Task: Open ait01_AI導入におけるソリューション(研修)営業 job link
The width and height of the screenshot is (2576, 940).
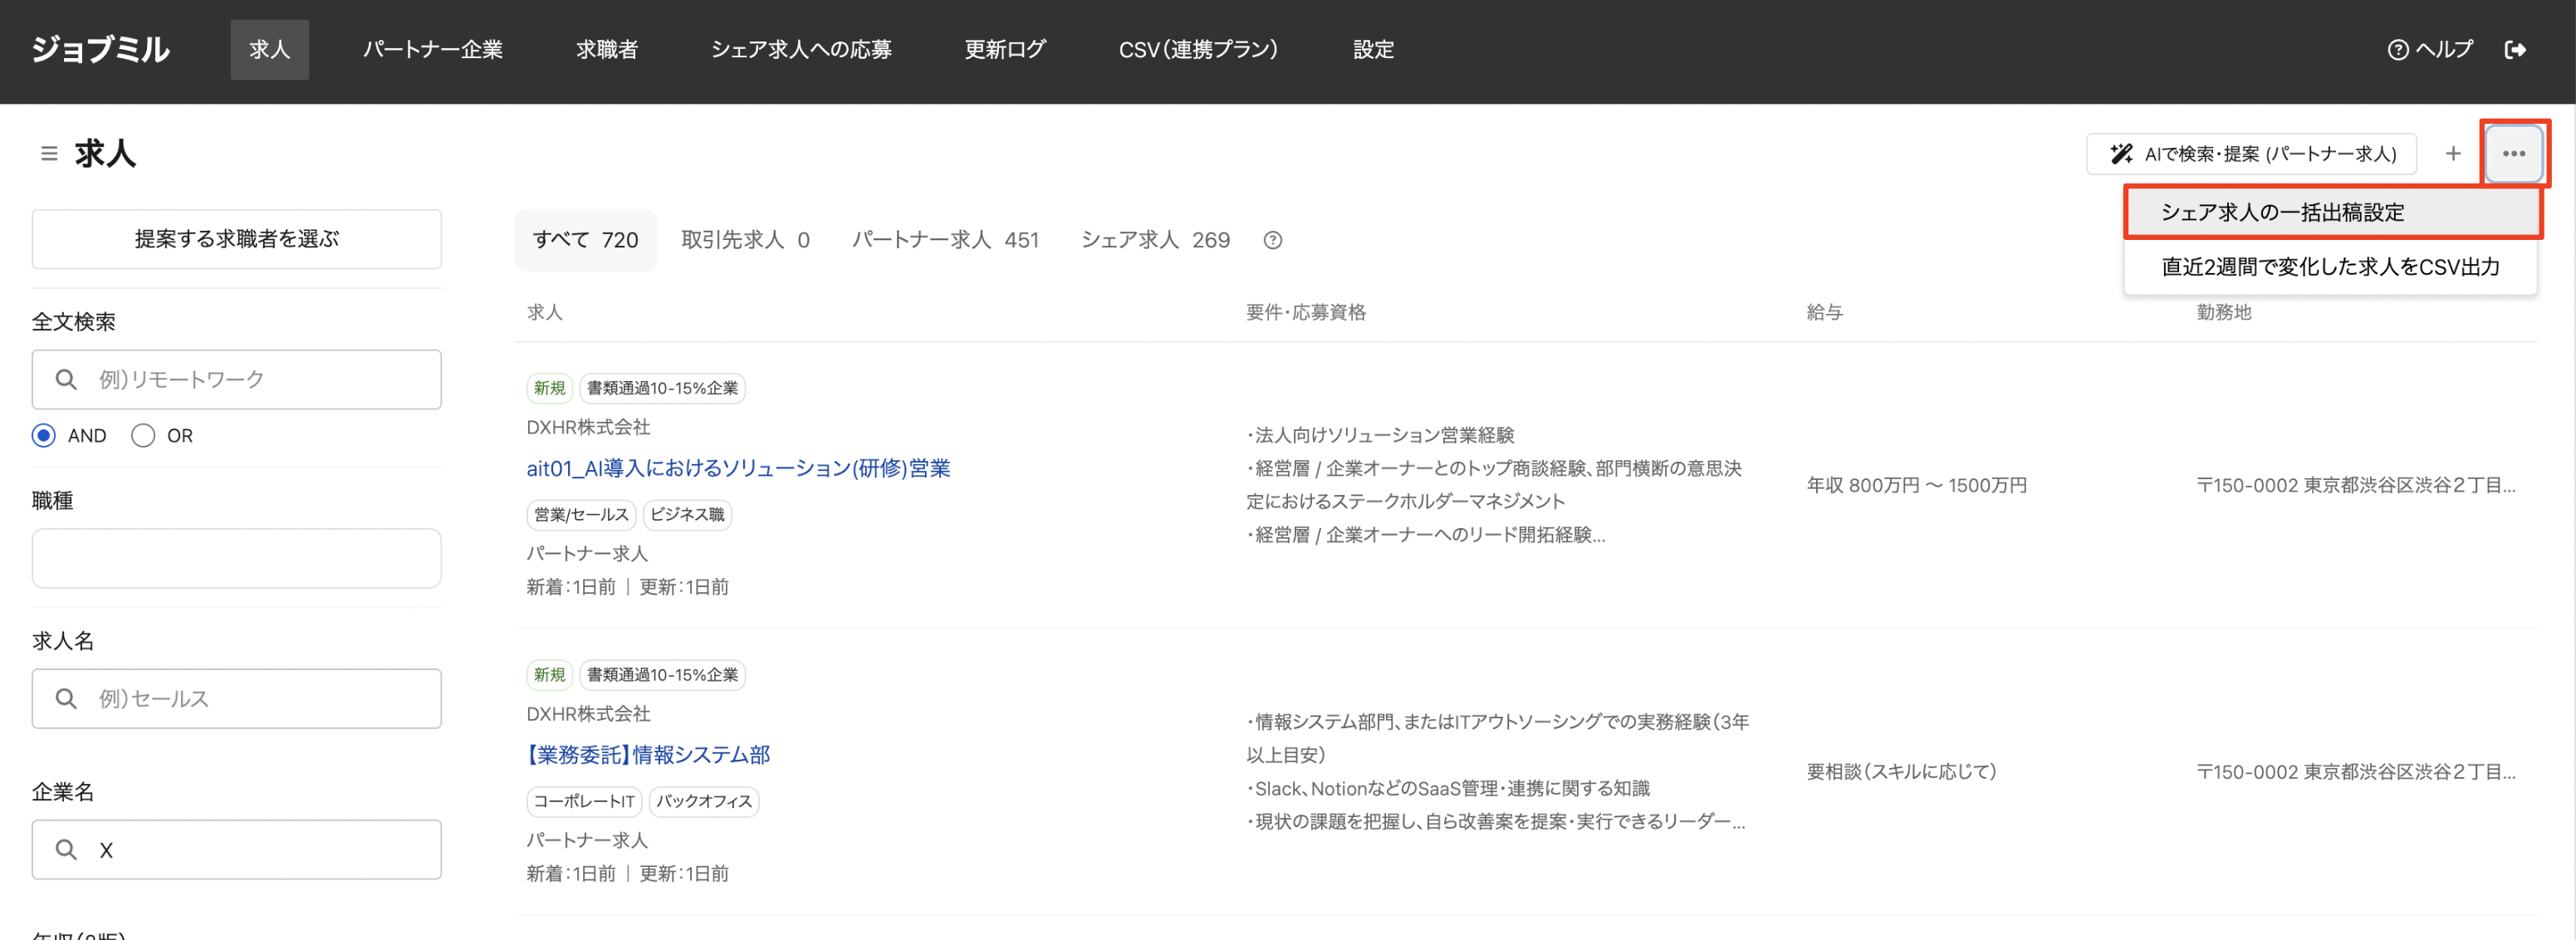Action: click(737, 468)
